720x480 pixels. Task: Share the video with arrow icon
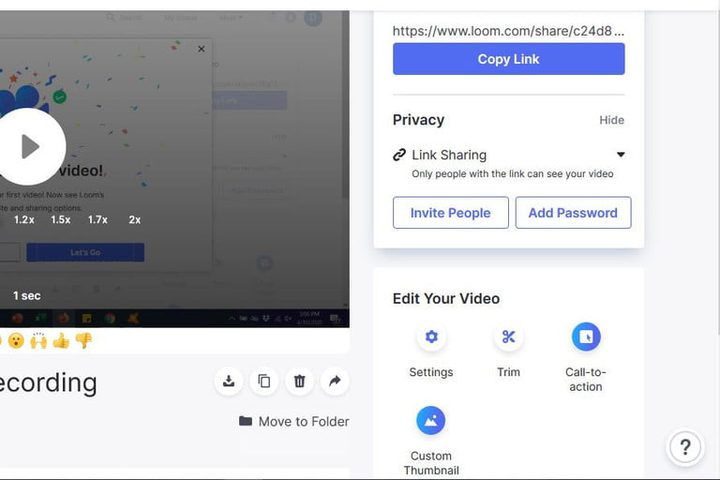[335, 381]
